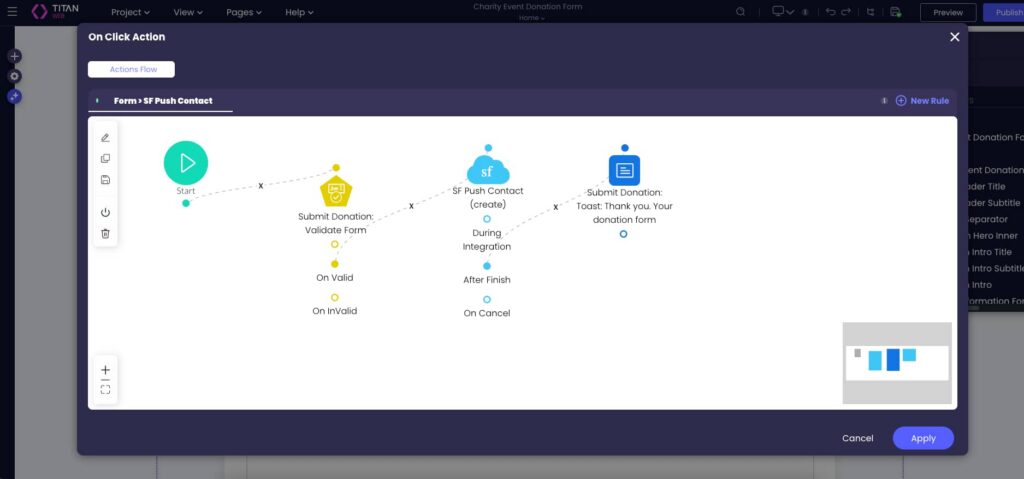Click the On Valid connector dot
The height and width of the screenshot is (479, 1024).
[x=335, y=264]
